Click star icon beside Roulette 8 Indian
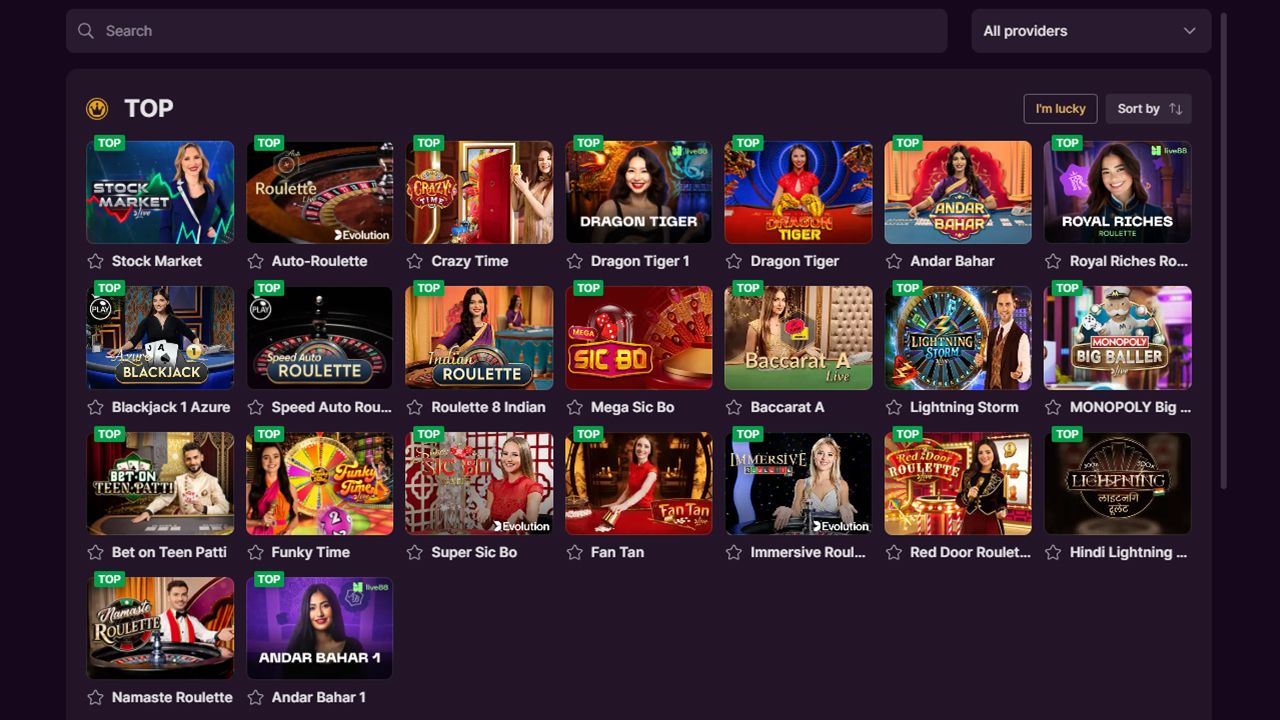This screenshot has width=1280, height=720. 415,407
